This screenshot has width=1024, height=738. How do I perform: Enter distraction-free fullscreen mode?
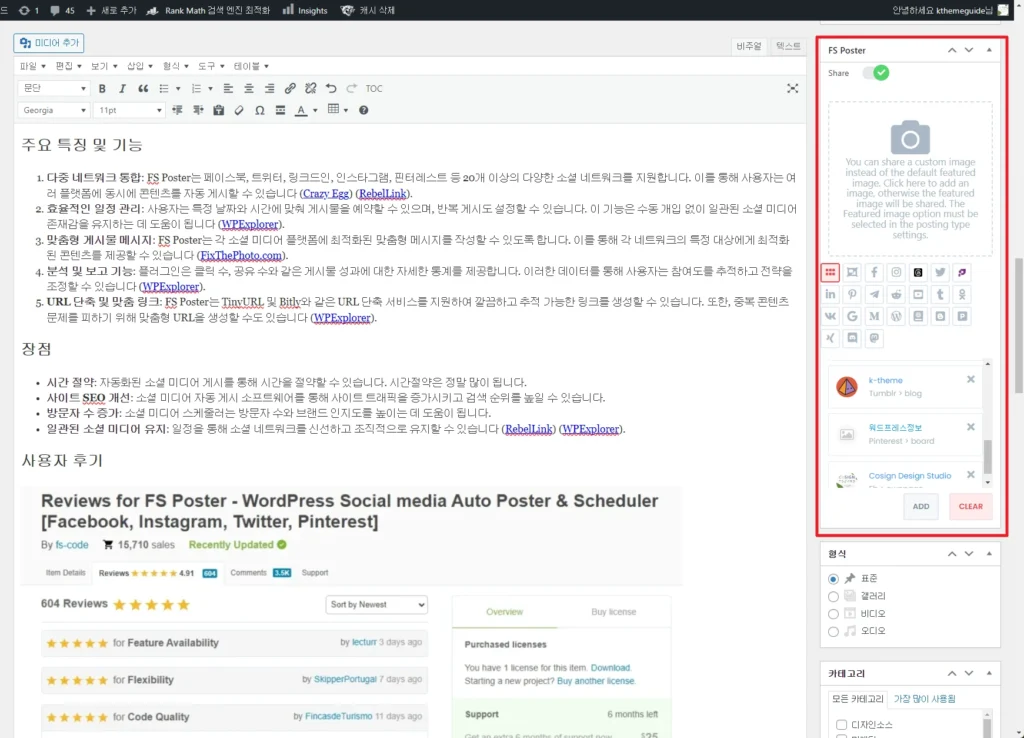(792, 88)
